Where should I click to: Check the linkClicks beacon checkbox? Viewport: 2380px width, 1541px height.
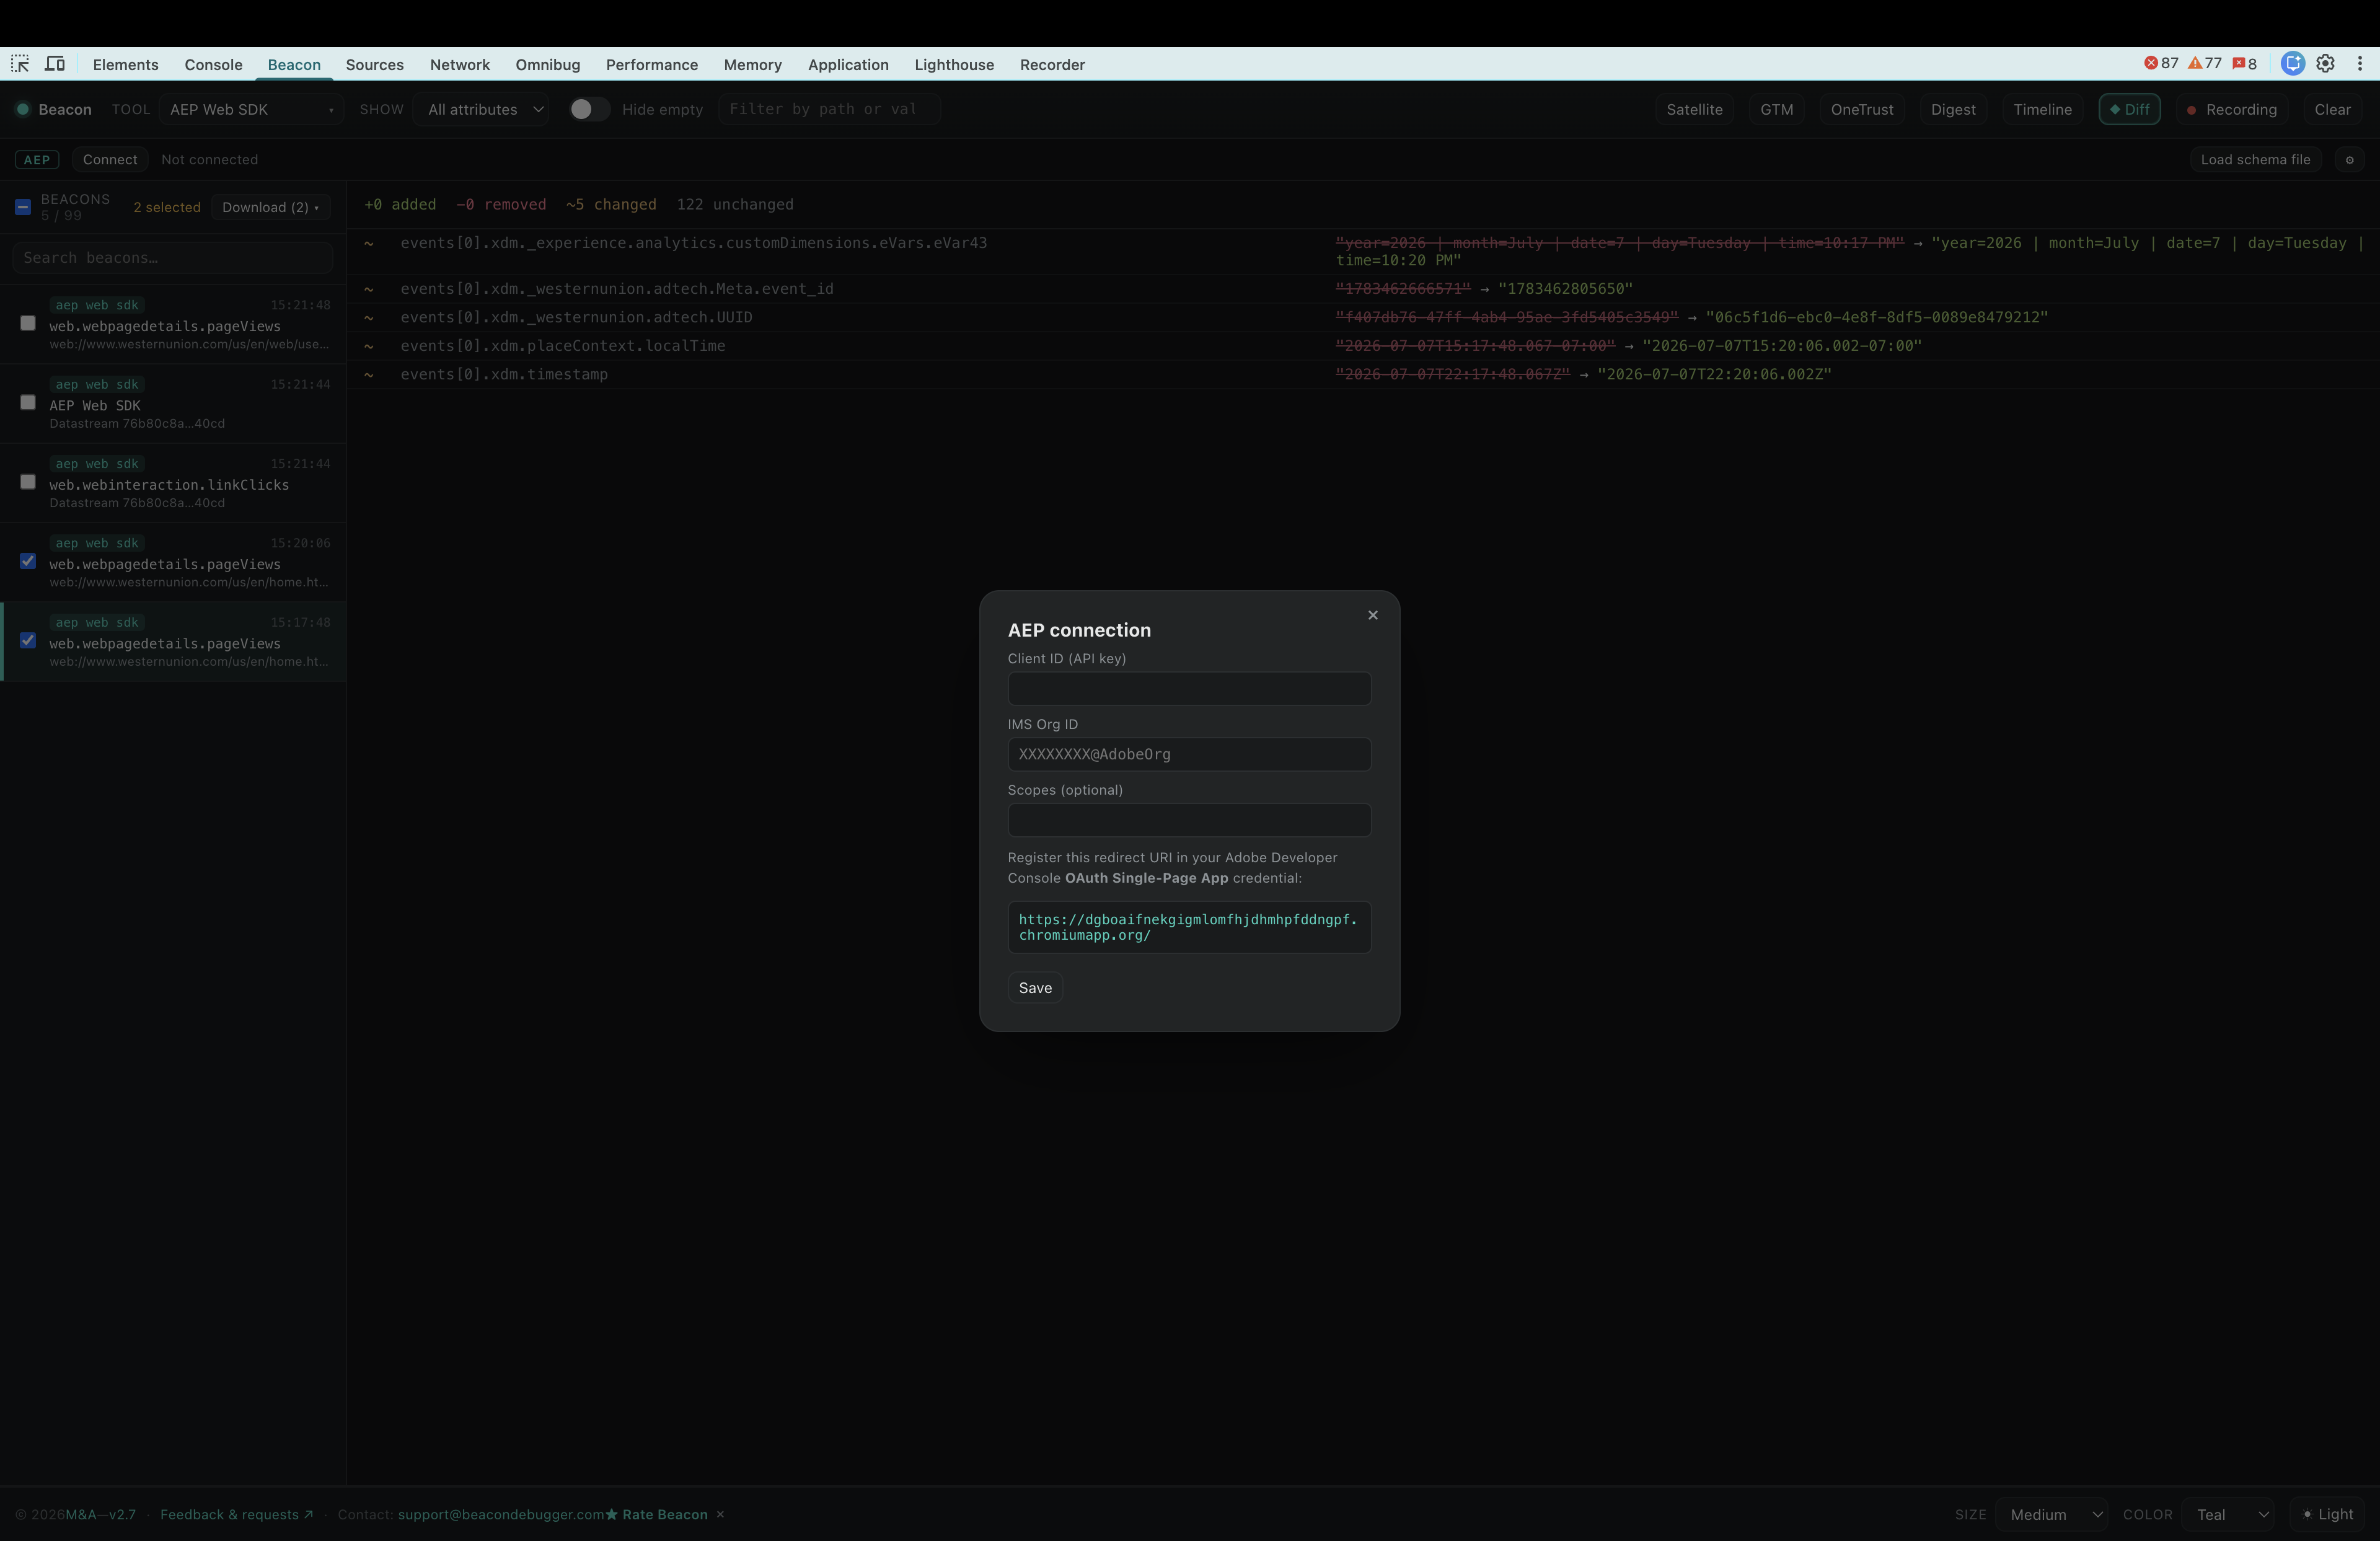pos(28,481)
